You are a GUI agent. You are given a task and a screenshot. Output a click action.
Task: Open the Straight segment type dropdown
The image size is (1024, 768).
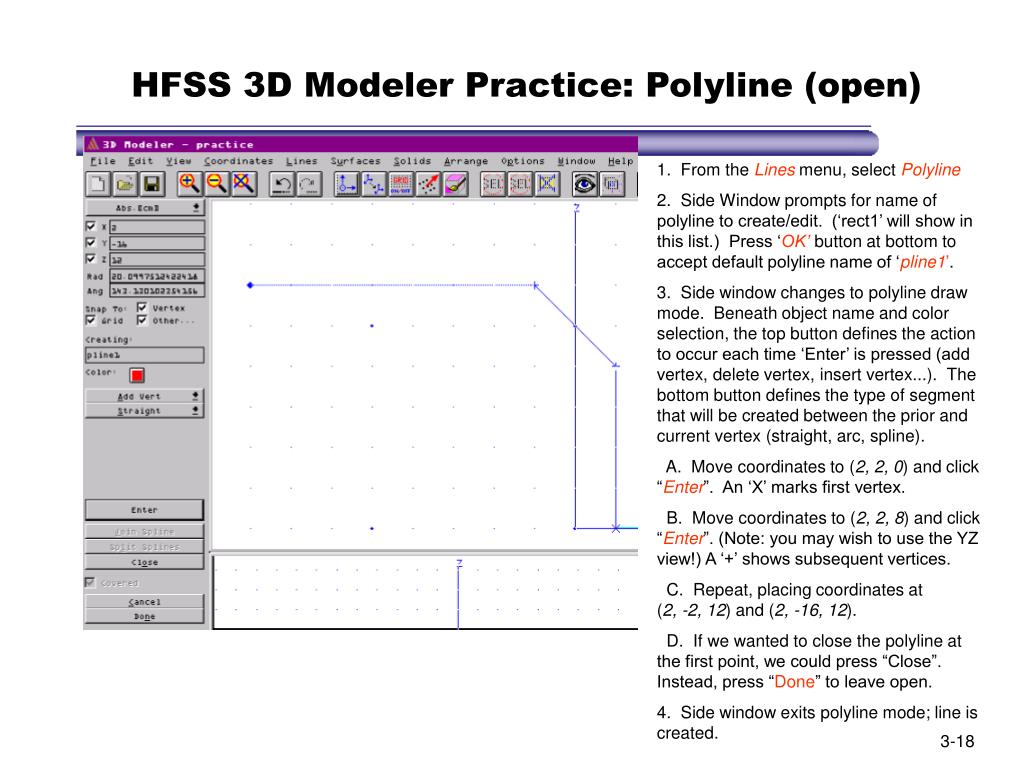pyautogui.click(x=144, y=410)
